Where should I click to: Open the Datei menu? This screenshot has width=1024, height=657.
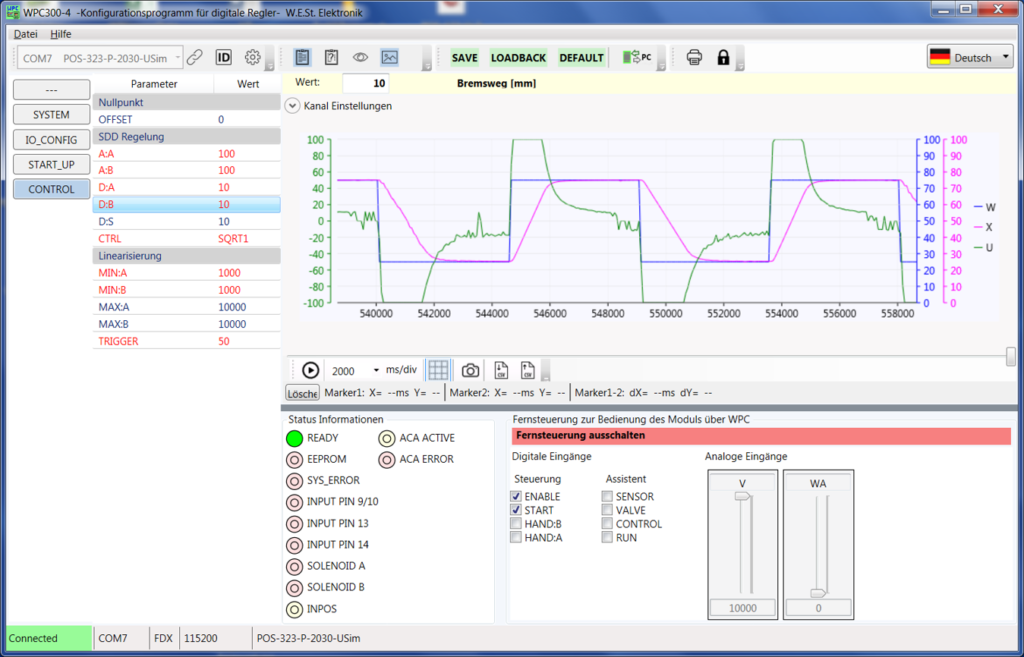(26, 34)
